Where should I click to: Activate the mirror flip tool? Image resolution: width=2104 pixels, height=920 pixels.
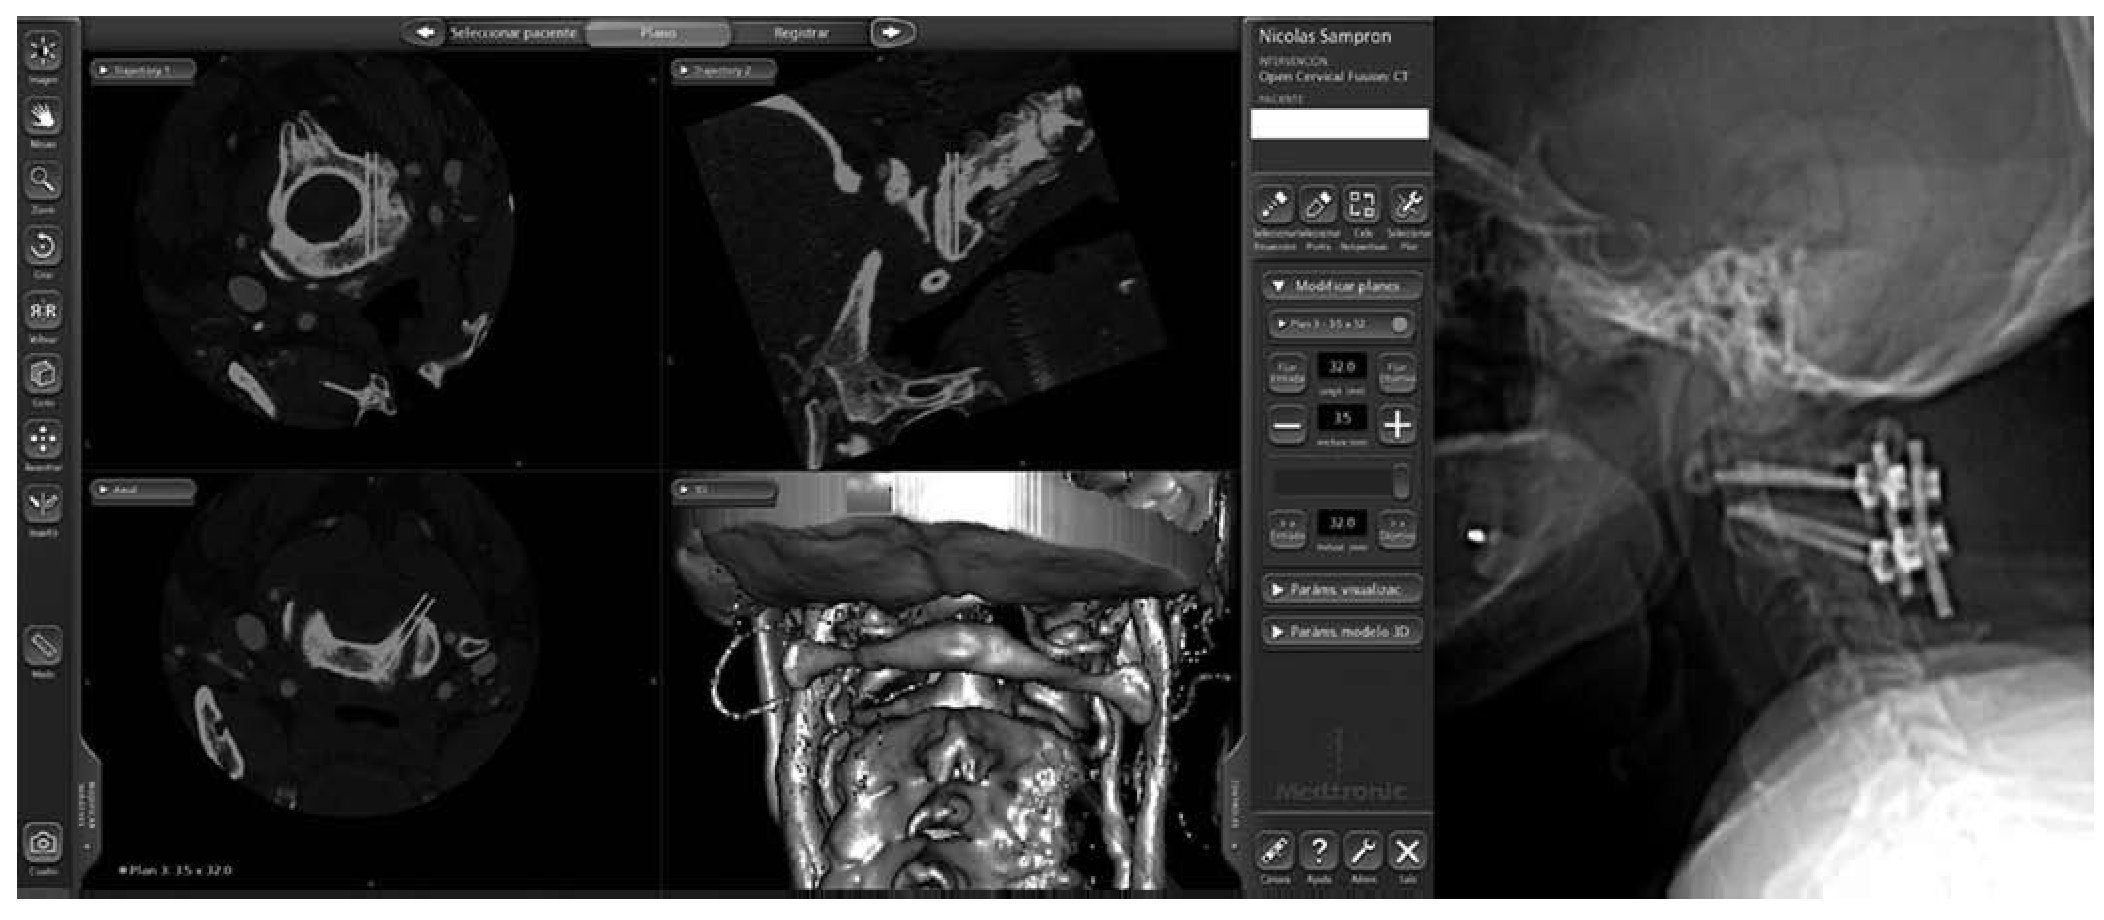coord(43,311)
